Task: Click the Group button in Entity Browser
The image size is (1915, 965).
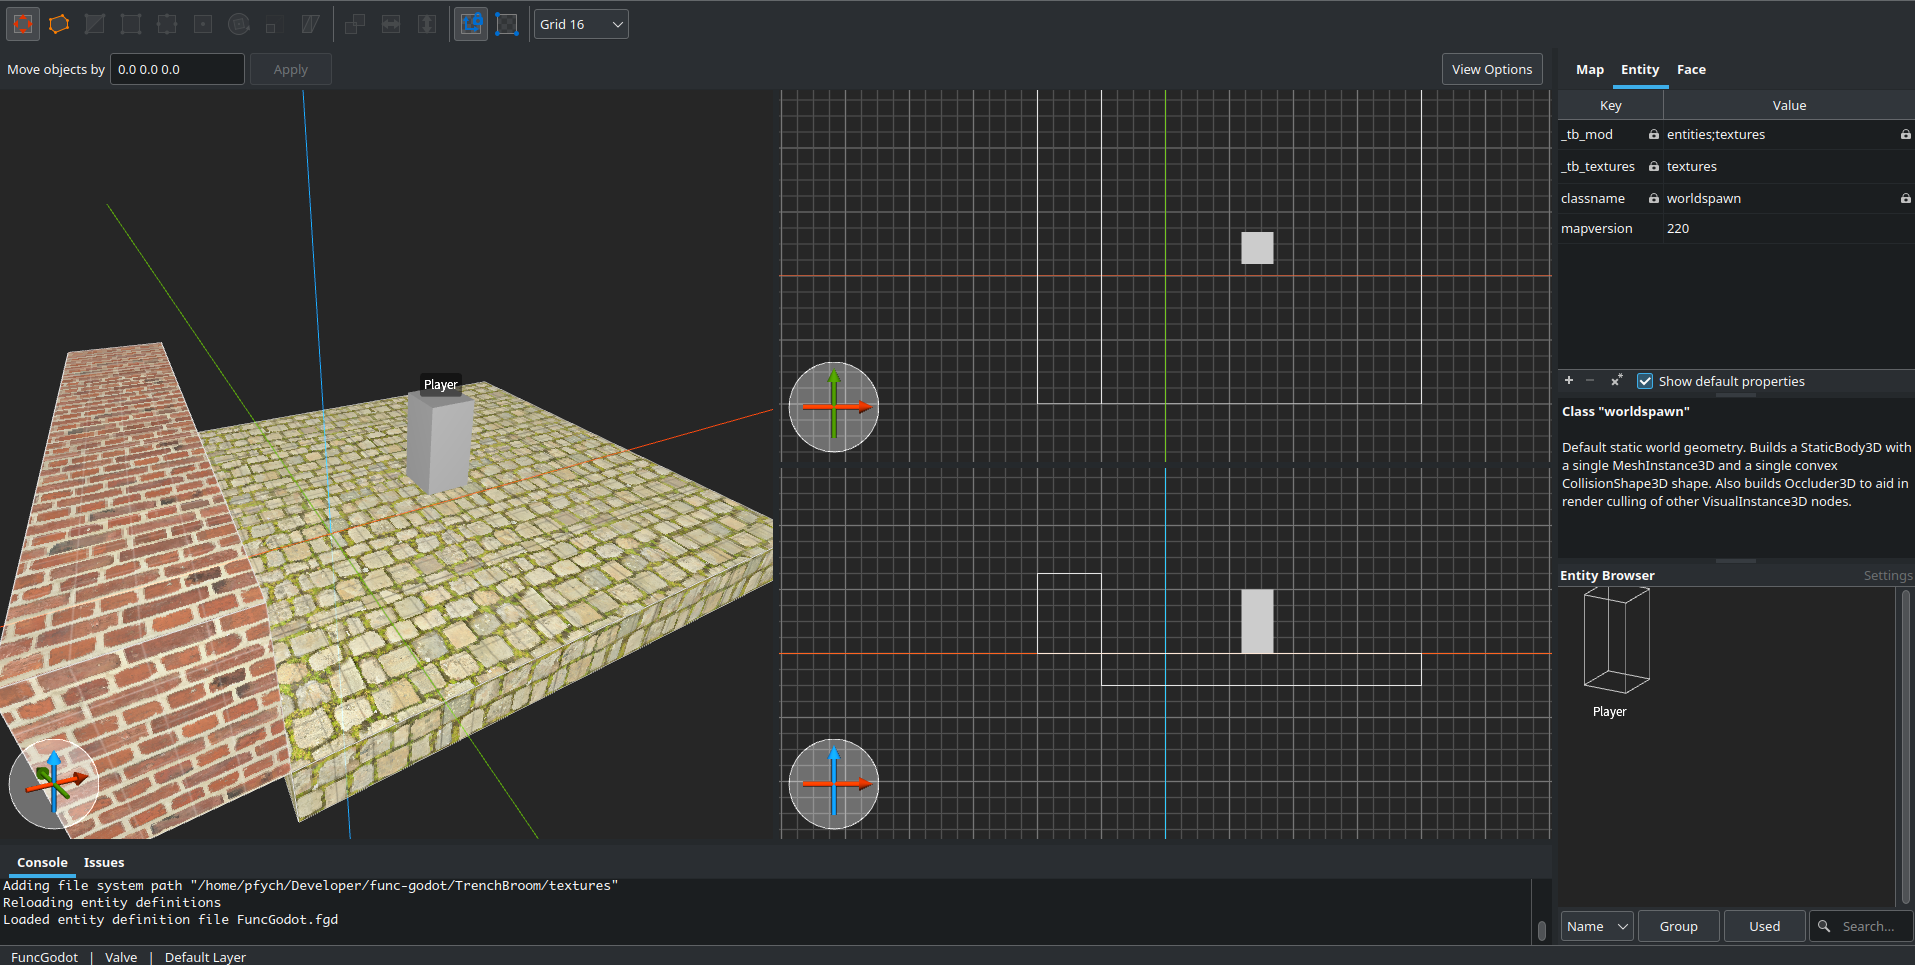Action: 1678,926
